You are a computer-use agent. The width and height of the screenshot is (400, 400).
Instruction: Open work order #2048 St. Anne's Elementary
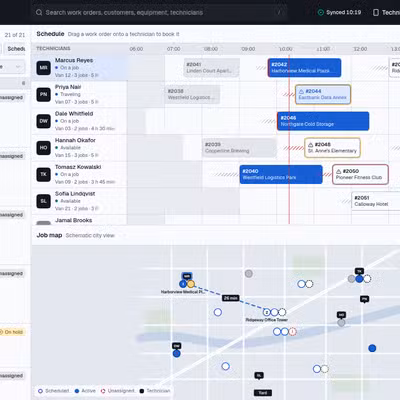[x=332, y=148]
